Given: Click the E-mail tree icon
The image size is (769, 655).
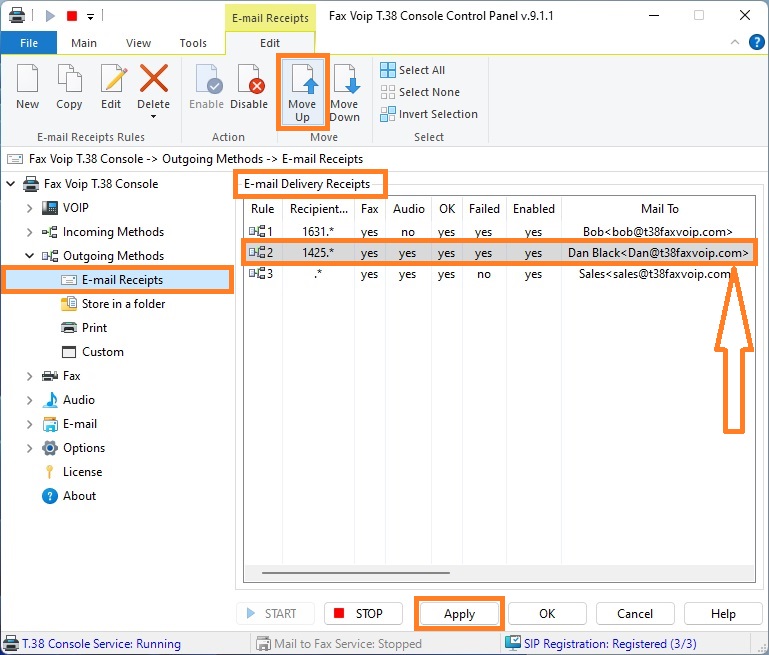Looking at the screenshot, I should [x=50, y=424].
